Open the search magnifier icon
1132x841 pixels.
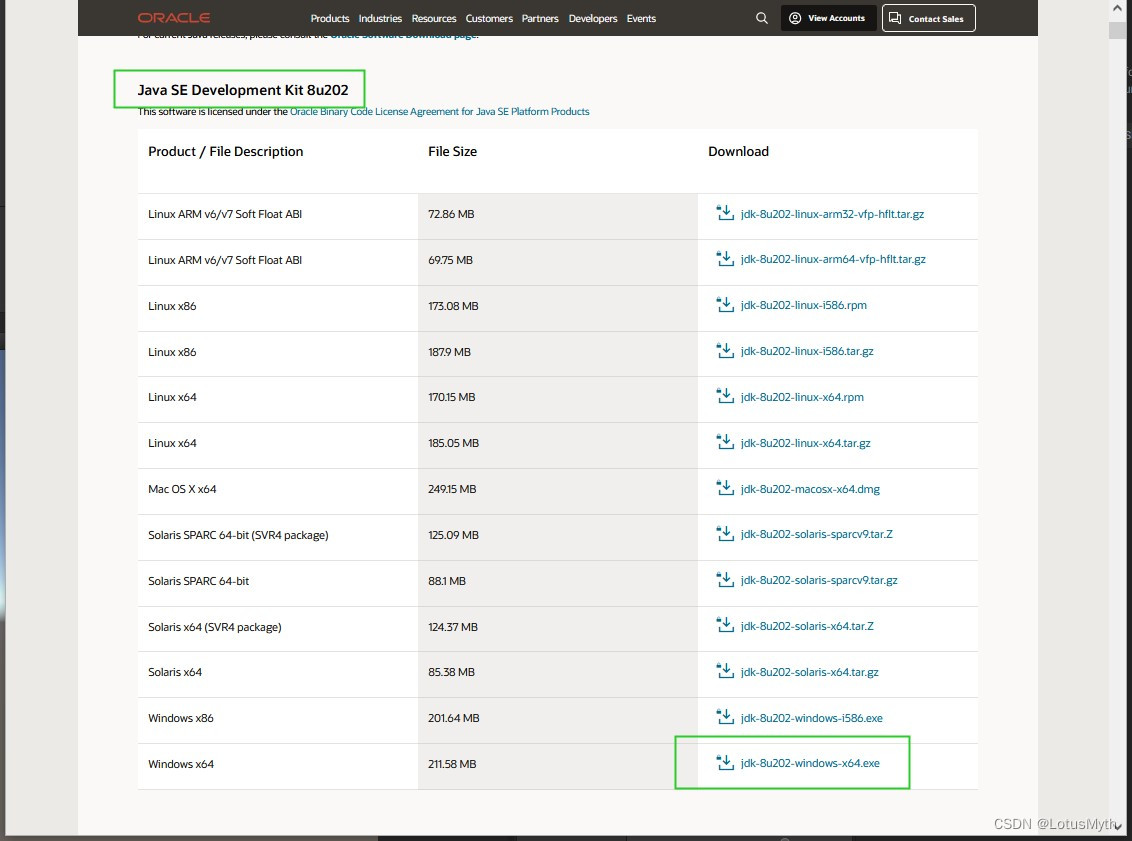pyautogui.click(x=762, y=18)
